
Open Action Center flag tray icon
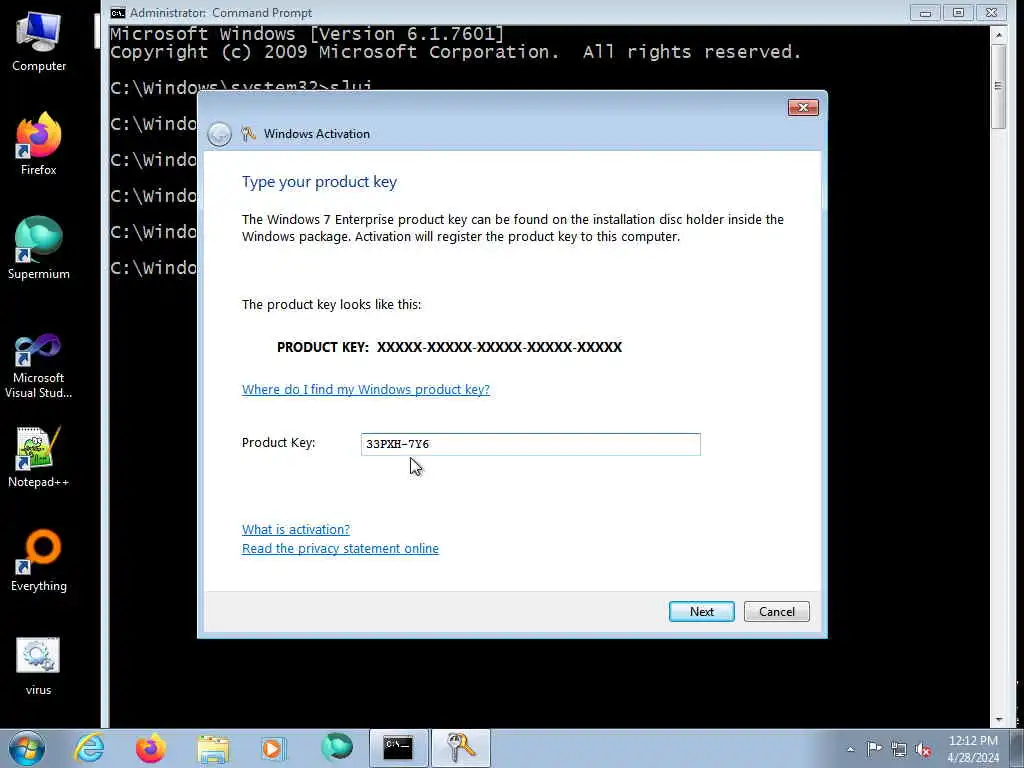pyautogui.click(x=874, y=748)
